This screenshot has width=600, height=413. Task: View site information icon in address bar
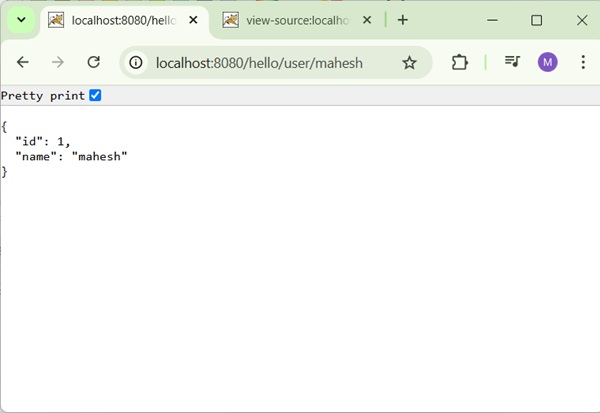click(136, 62)
